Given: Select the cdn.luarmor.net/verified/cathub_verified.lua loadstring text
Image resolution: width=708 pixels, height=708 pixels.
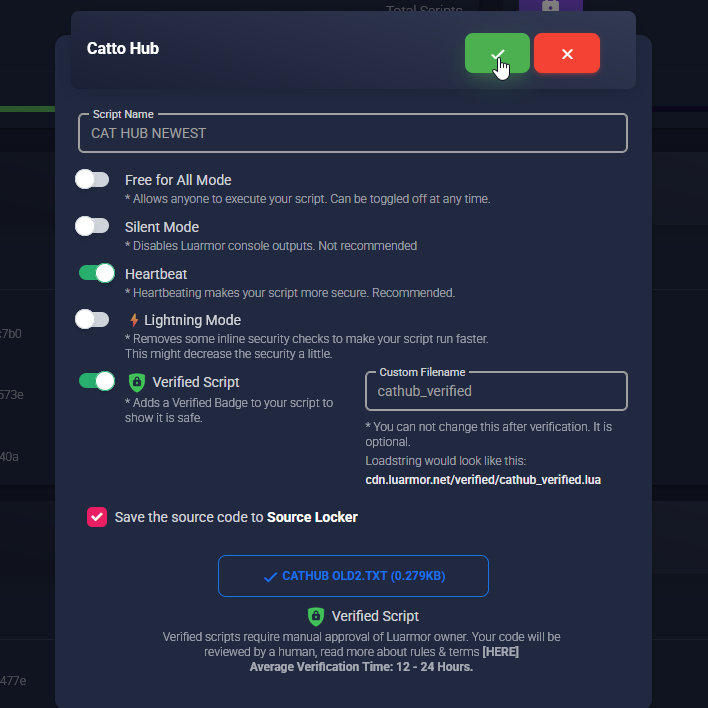Looking at the screenshot, I should coord(483,480).
